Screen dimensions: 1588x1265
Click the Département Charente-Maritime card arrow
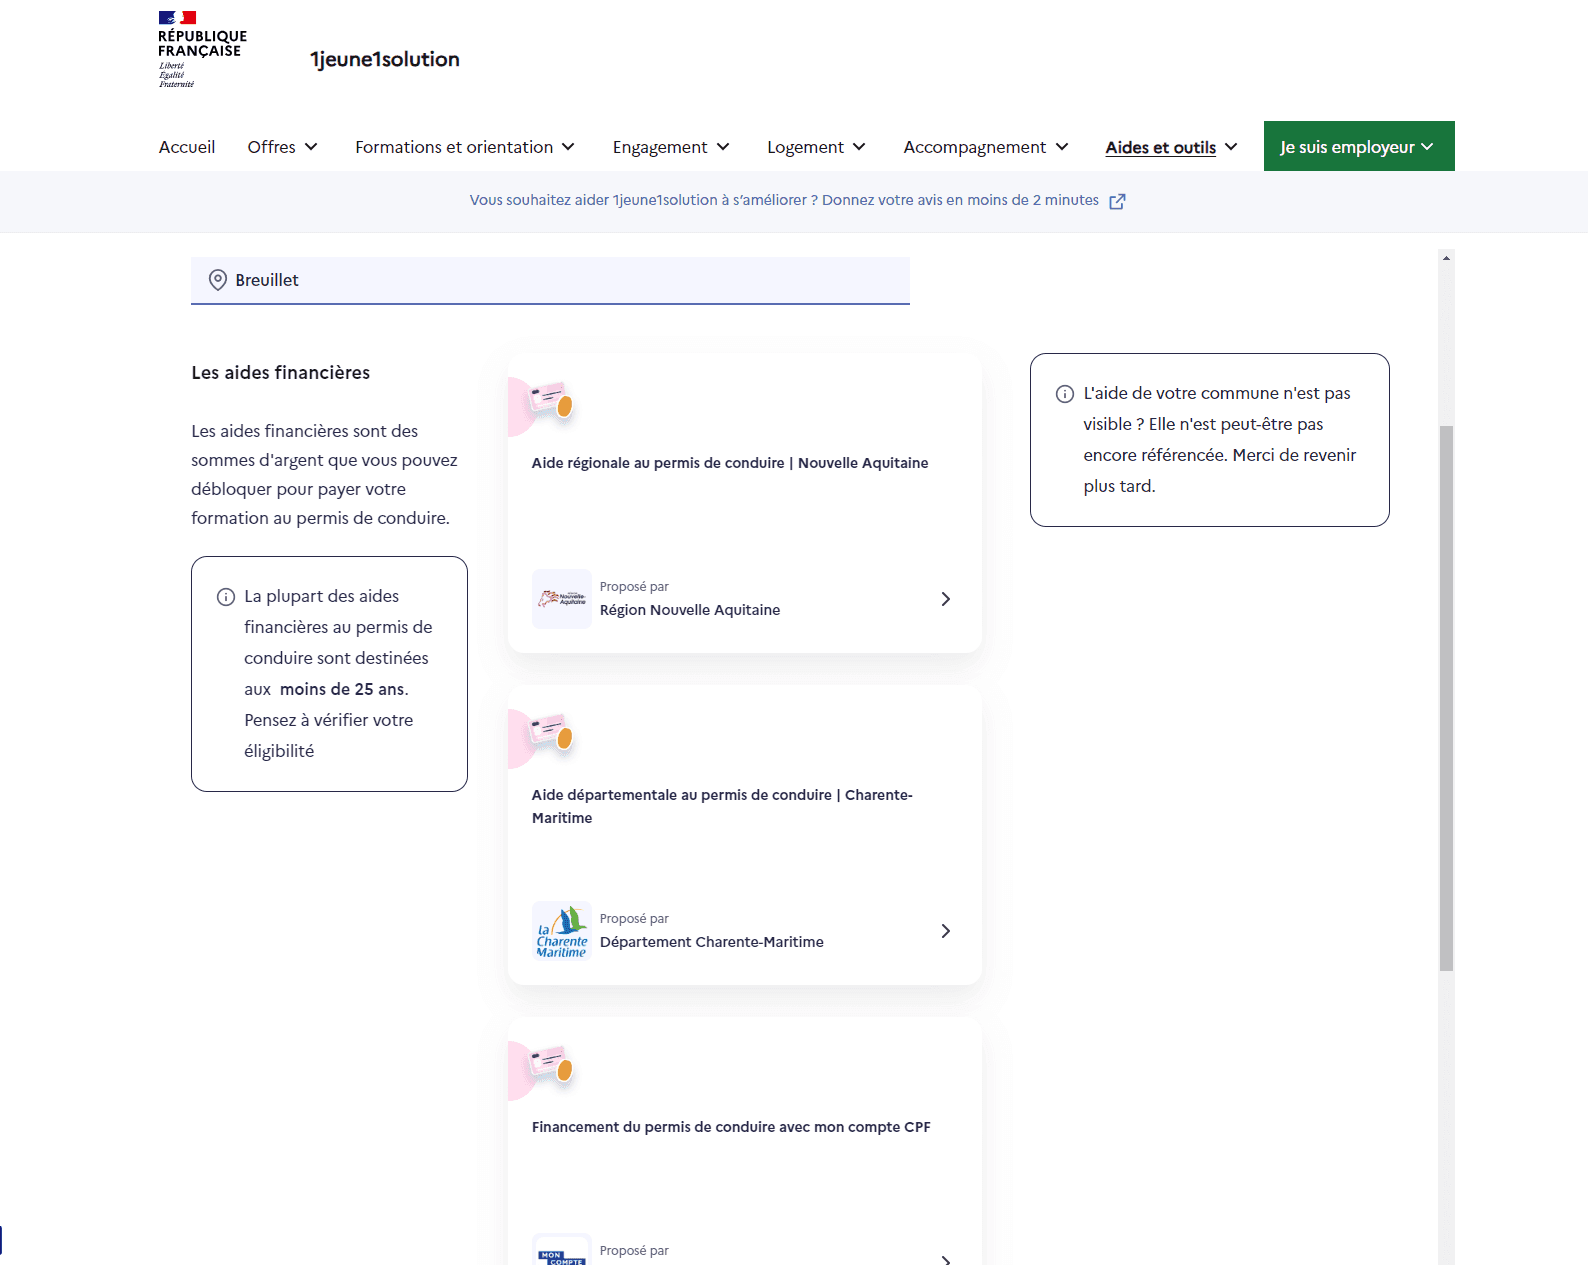click(x=945, y=931)
